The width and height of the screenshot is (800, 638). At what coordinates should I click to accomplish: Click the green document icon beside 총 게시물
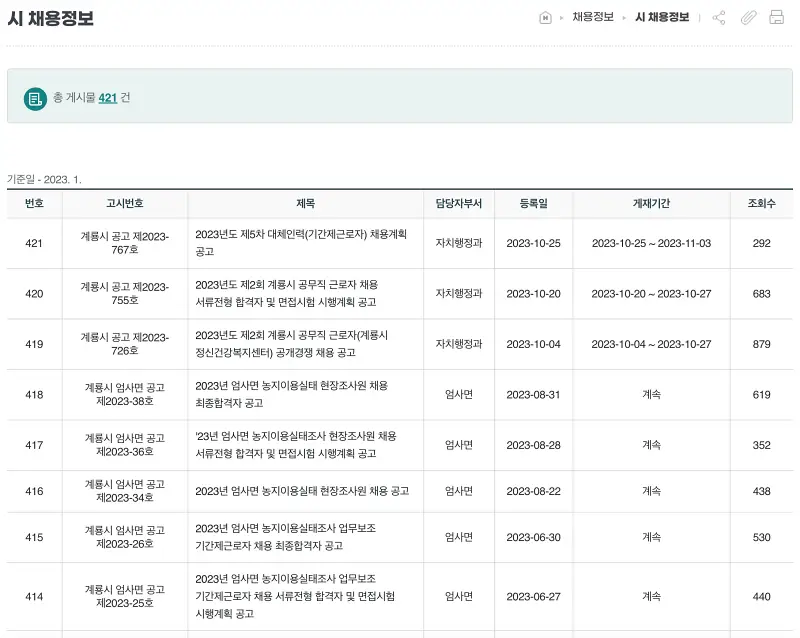coord(33,97)
